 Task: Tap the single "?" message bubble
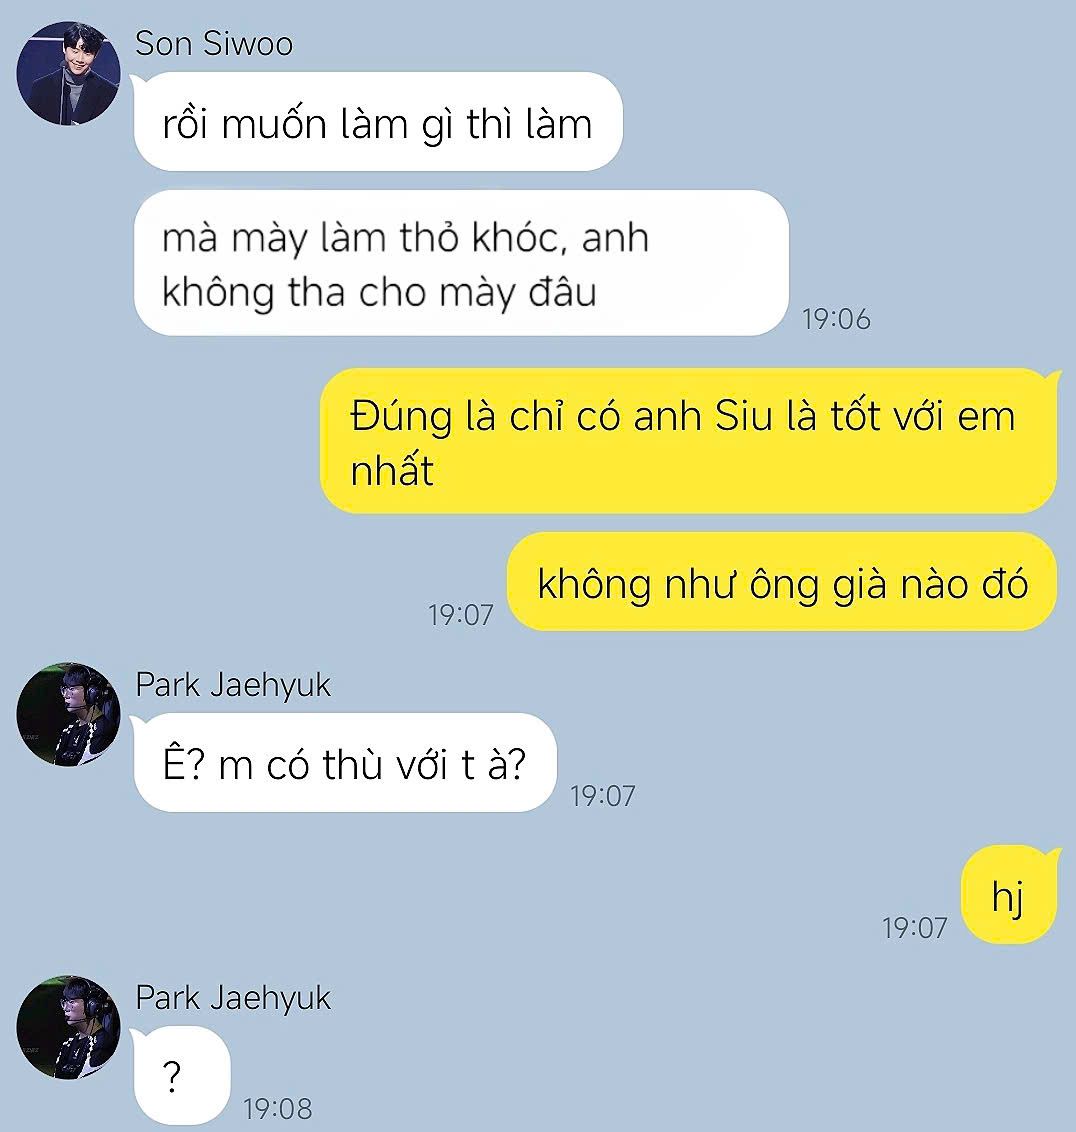click(182, 1076)
